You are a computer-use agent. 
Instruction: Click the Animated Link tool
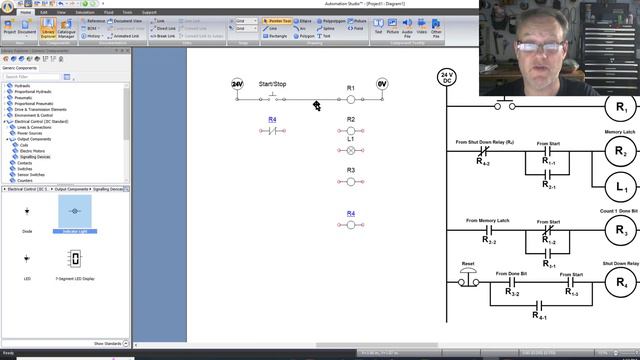click(123, 36)
